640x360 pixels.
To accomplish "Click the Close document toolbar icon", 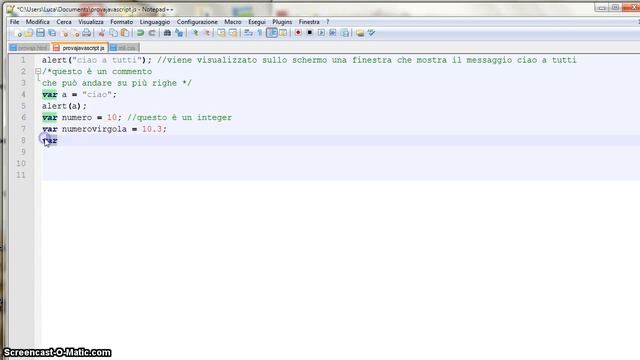I will tap(64, 33).
